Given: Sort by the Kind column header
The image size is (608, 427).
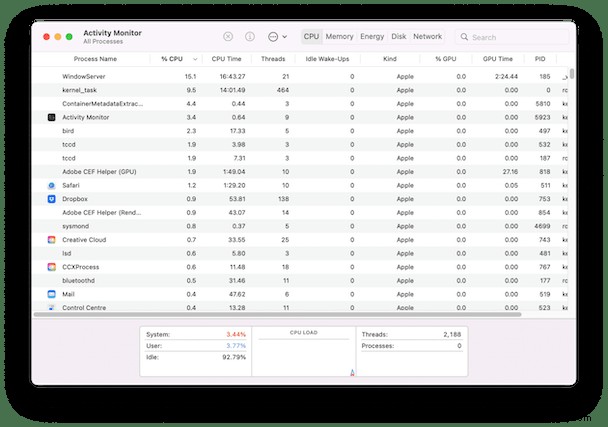Looking at the screenshot, I should click(x=390, y=59).
